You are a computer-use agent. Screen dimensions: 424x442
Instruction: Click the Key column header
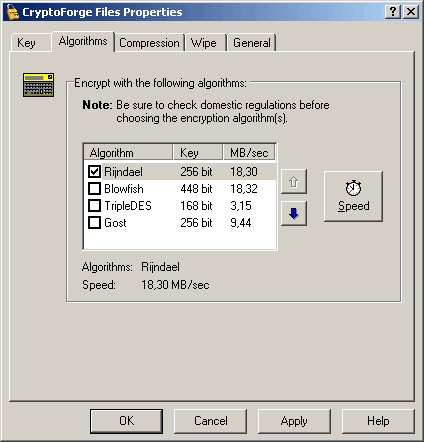pyautogui.click(x=198, y=153)
